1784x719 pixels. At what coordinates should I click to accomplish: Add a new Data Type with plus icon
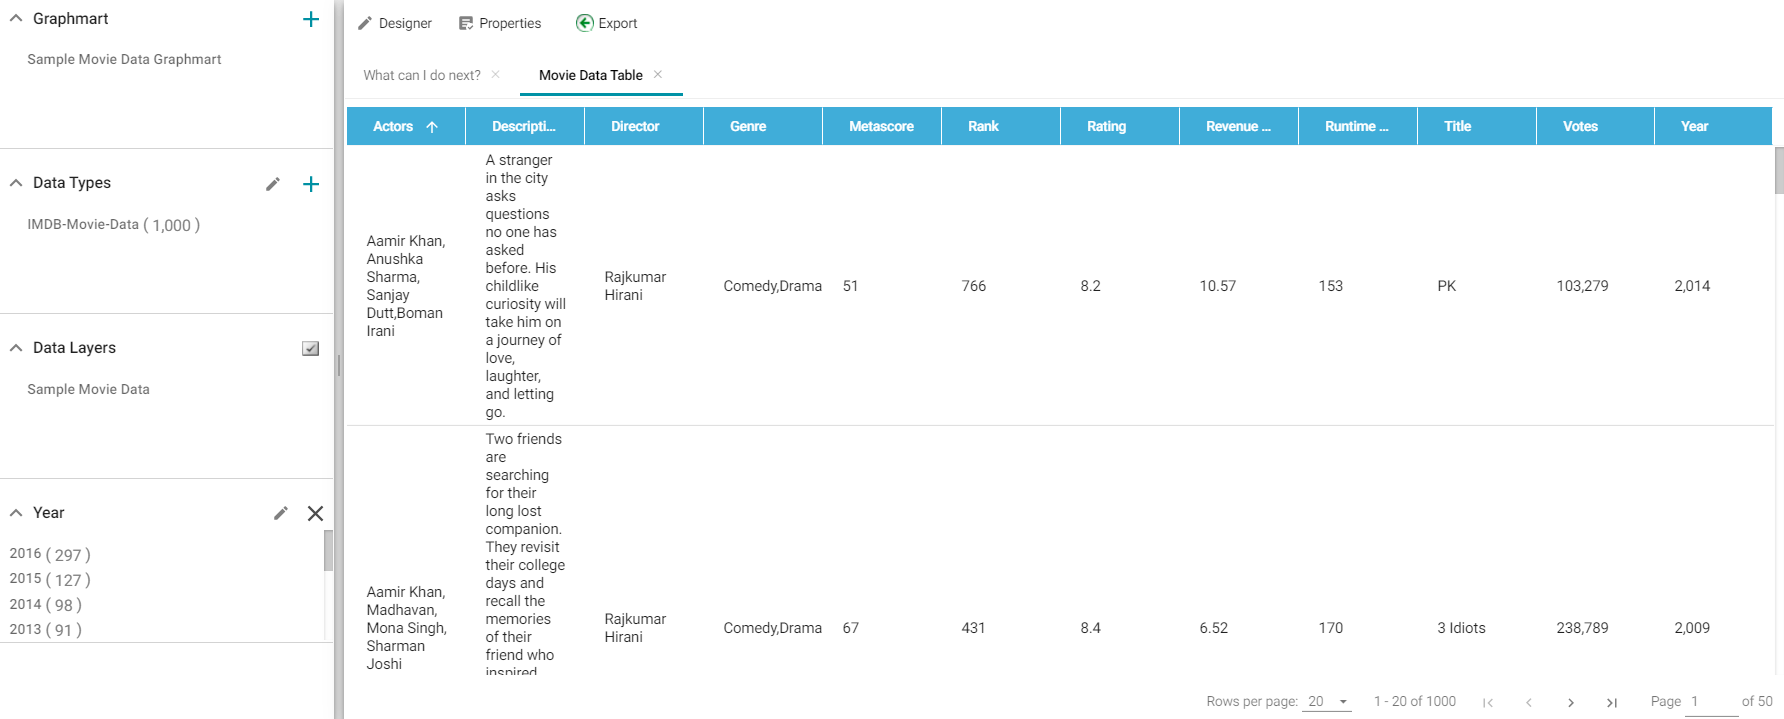point(311,184)
